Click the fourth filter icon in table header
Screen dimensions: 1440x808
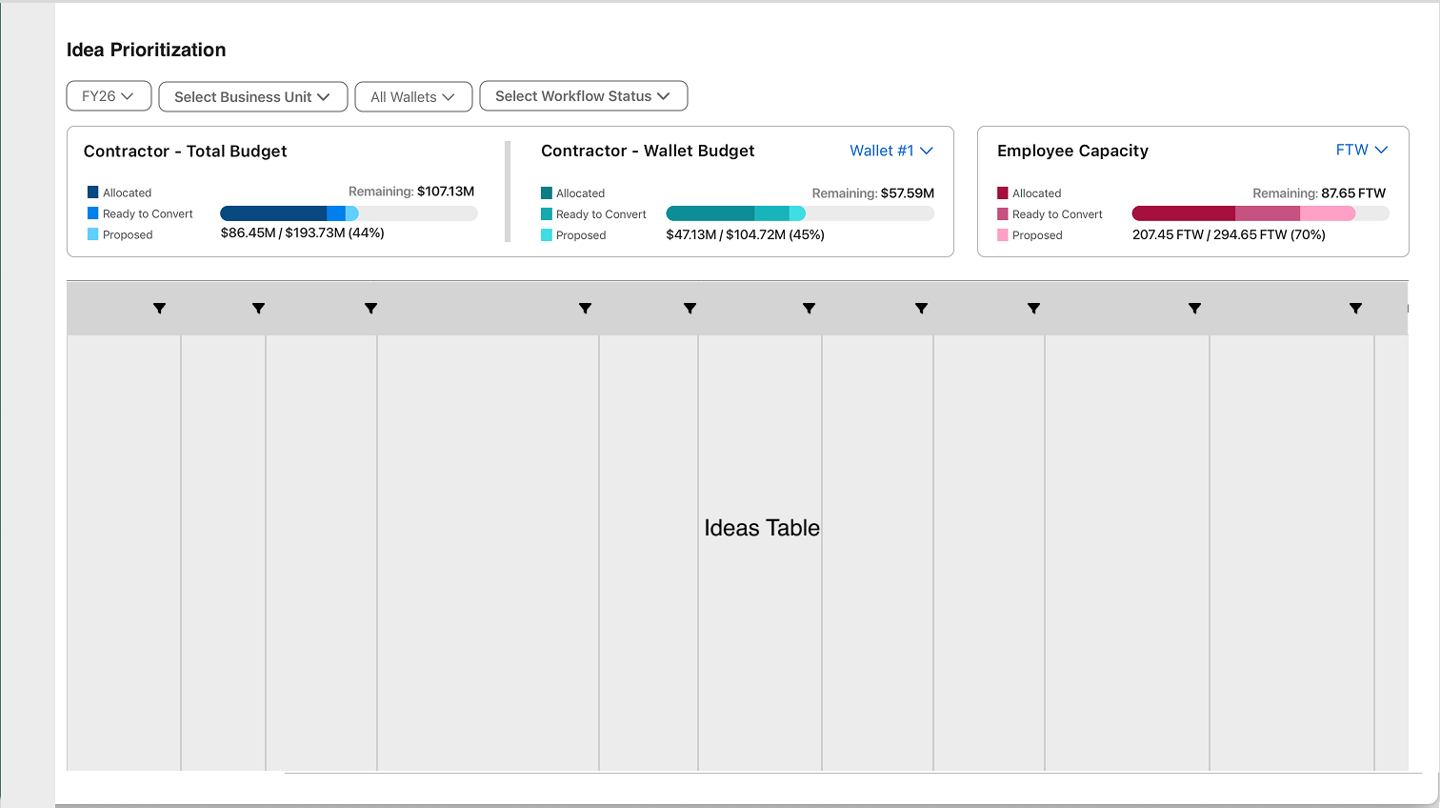point(585,309)
